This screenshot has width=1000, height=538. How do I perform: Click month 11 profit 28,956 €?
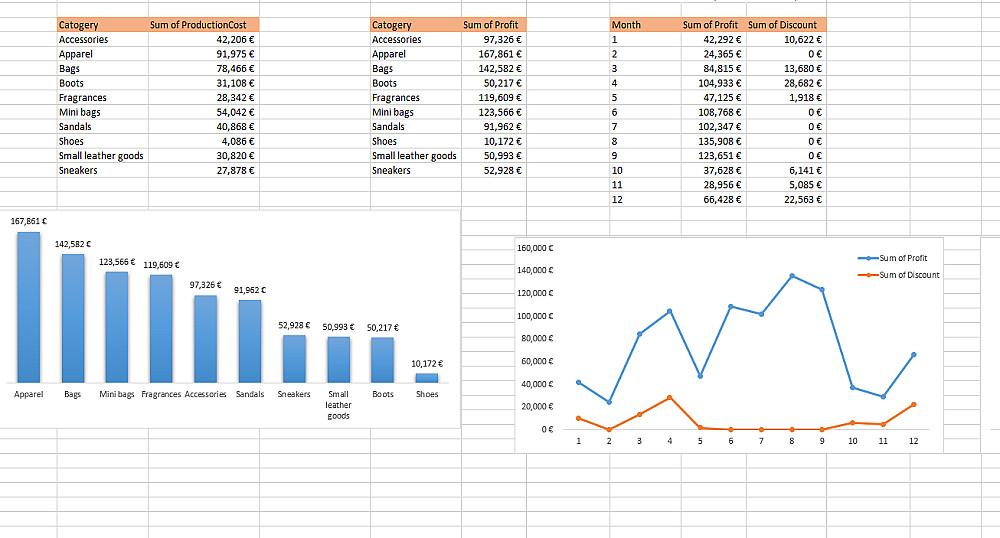[x=714, y=185]
